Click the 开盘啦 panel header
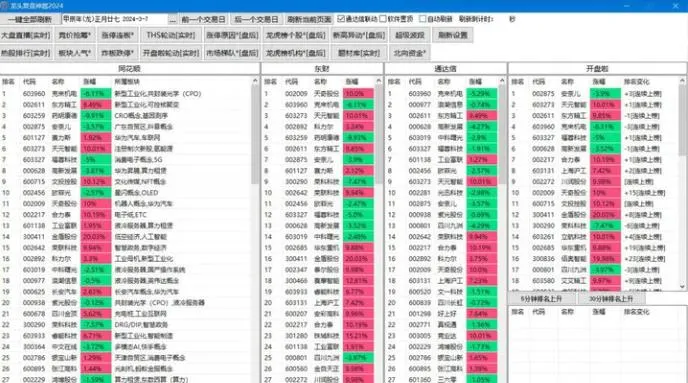The image size is (688, 383). [597, 69]
